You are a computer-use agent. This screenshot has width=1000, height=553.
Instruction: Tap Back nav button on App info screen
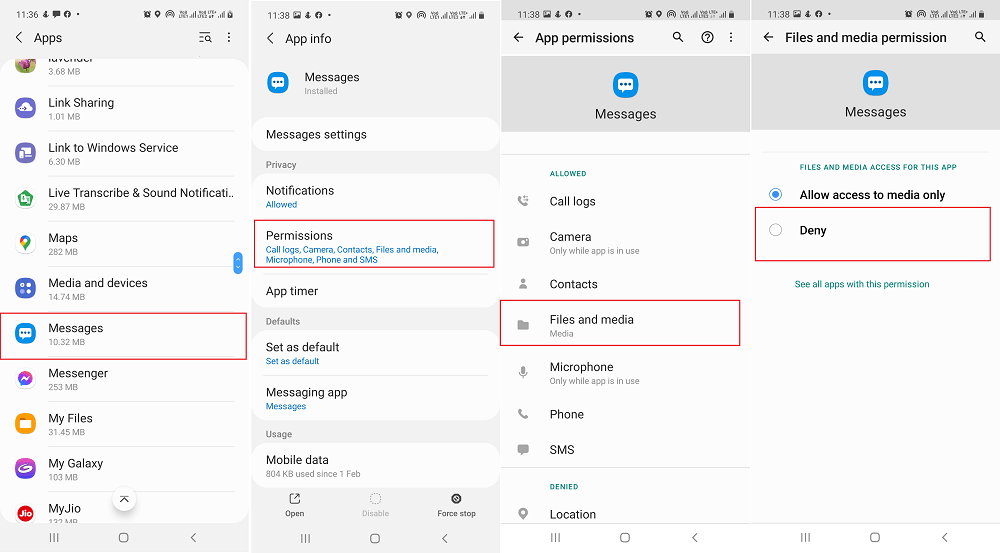[x=445, y=538]
